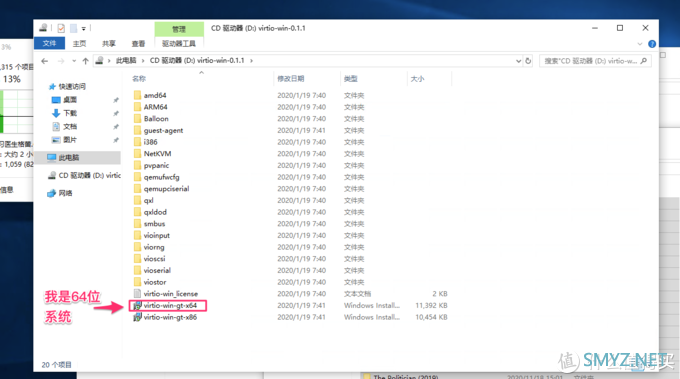The image size is (680, 379).
Task: Select the smbus folder icon
Action: click(137, 224)
